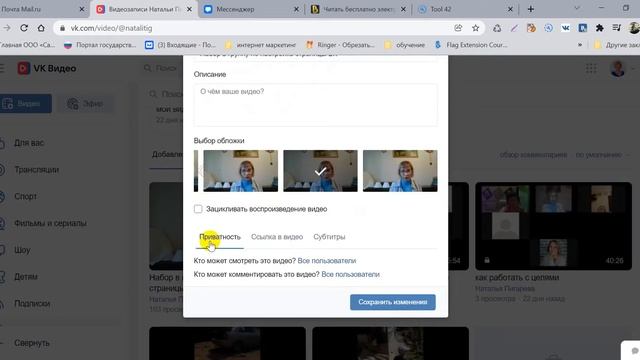Open the по умолчанию sort dropdown
Image resolution: width=640 pixels, height=360 pixels.
coord(602,155)
